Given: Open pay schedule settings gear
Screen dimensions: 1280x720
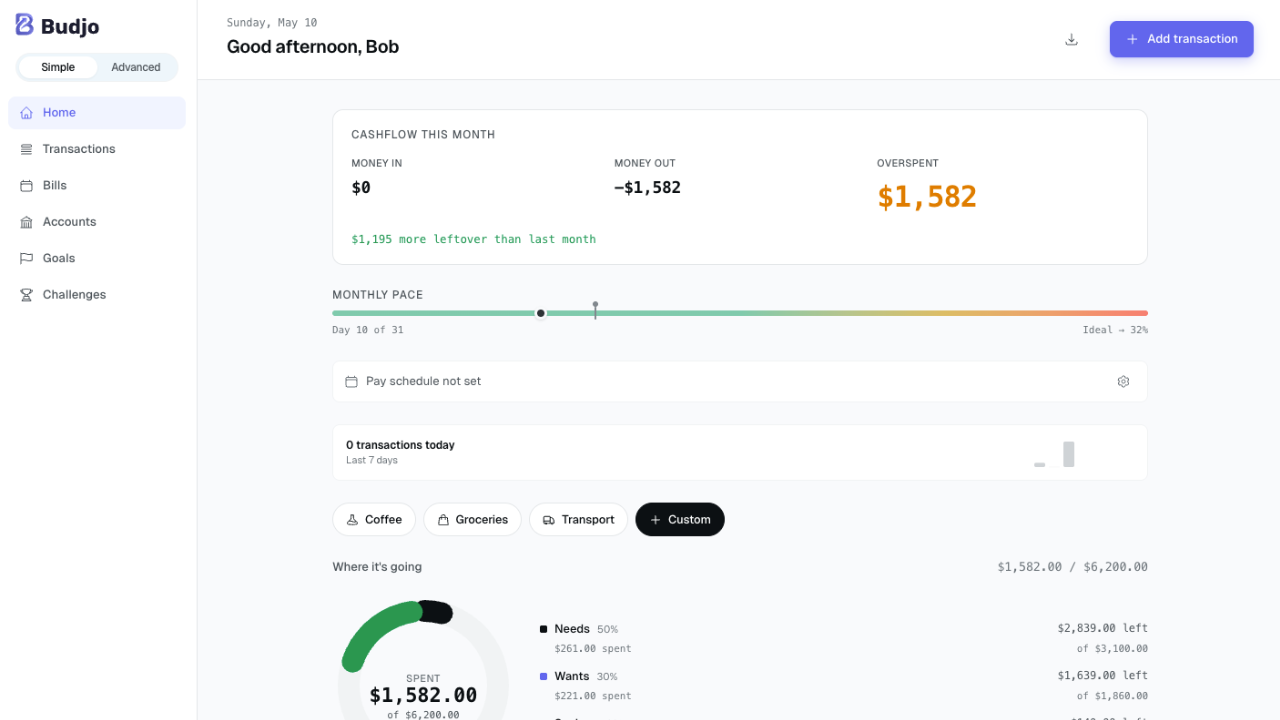Looking at the screenshot, I should tap(1123, 382).
